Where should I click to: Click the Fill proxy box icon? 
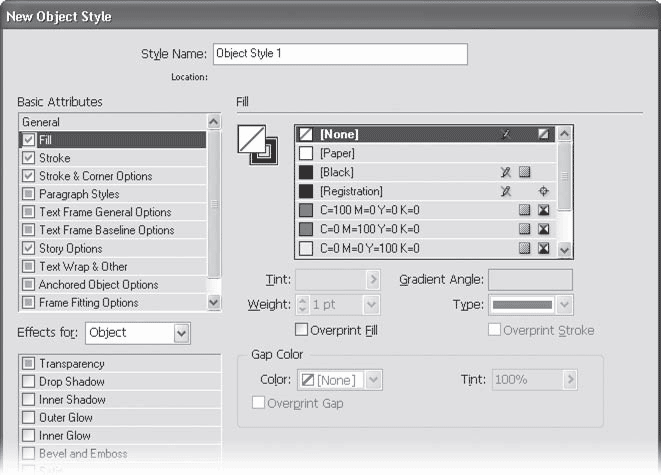tap(250, 139)
